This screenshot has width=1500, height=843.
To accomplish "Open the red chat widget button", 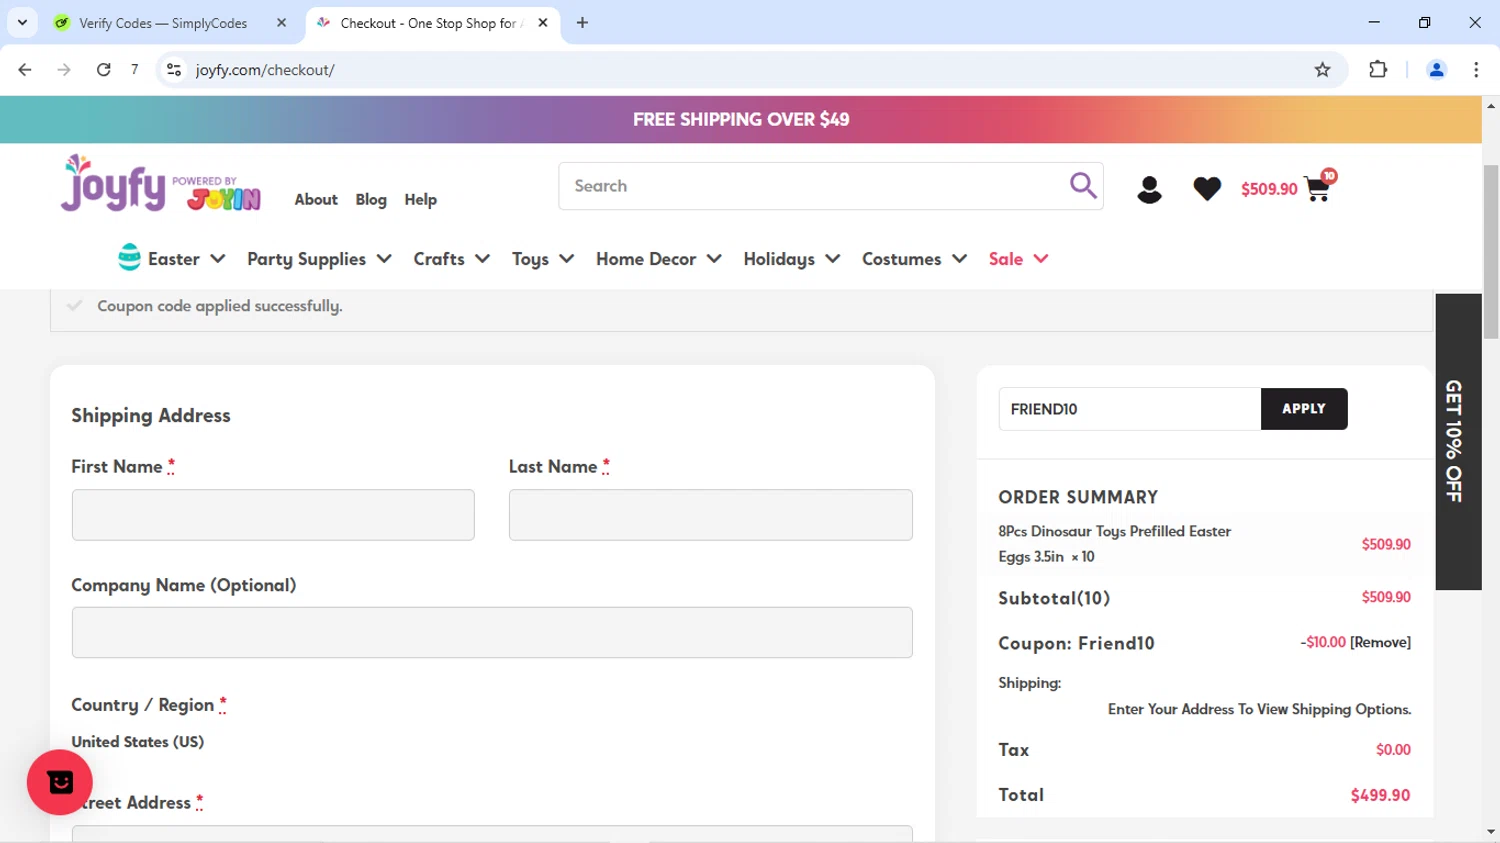I will (60, 782).
